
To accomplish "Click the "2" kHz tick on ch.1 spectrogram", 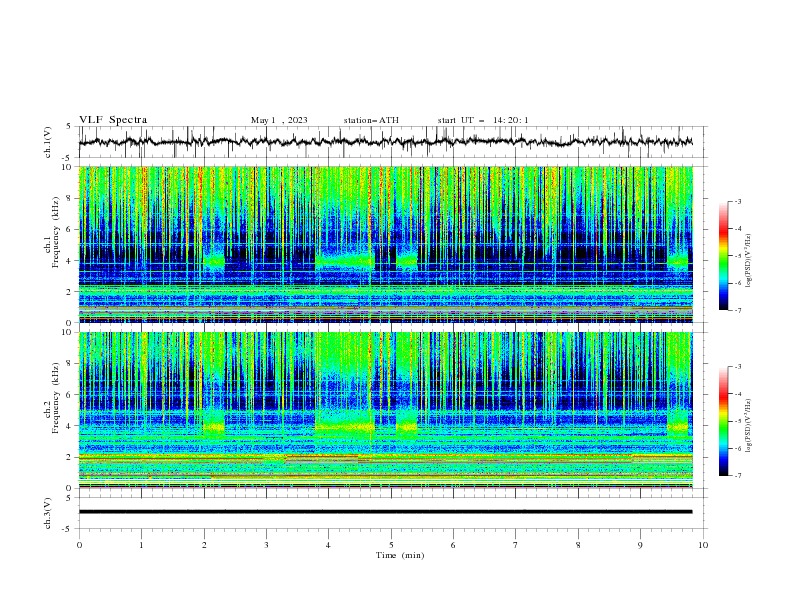I will (x=70, y=292).
